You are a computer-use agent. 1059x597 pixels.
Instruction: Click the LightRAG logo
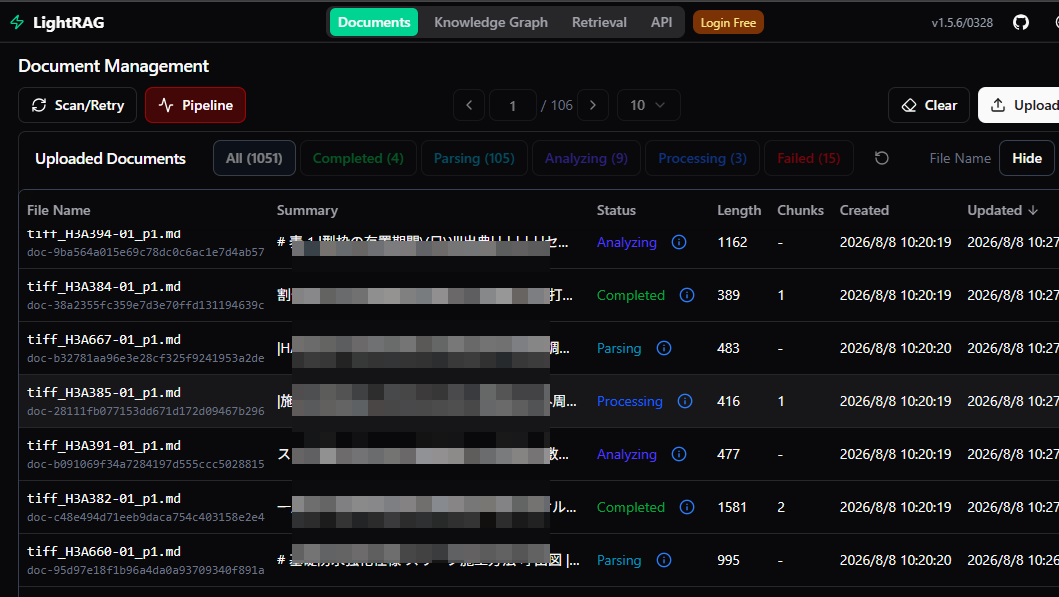tap(58, 22)
